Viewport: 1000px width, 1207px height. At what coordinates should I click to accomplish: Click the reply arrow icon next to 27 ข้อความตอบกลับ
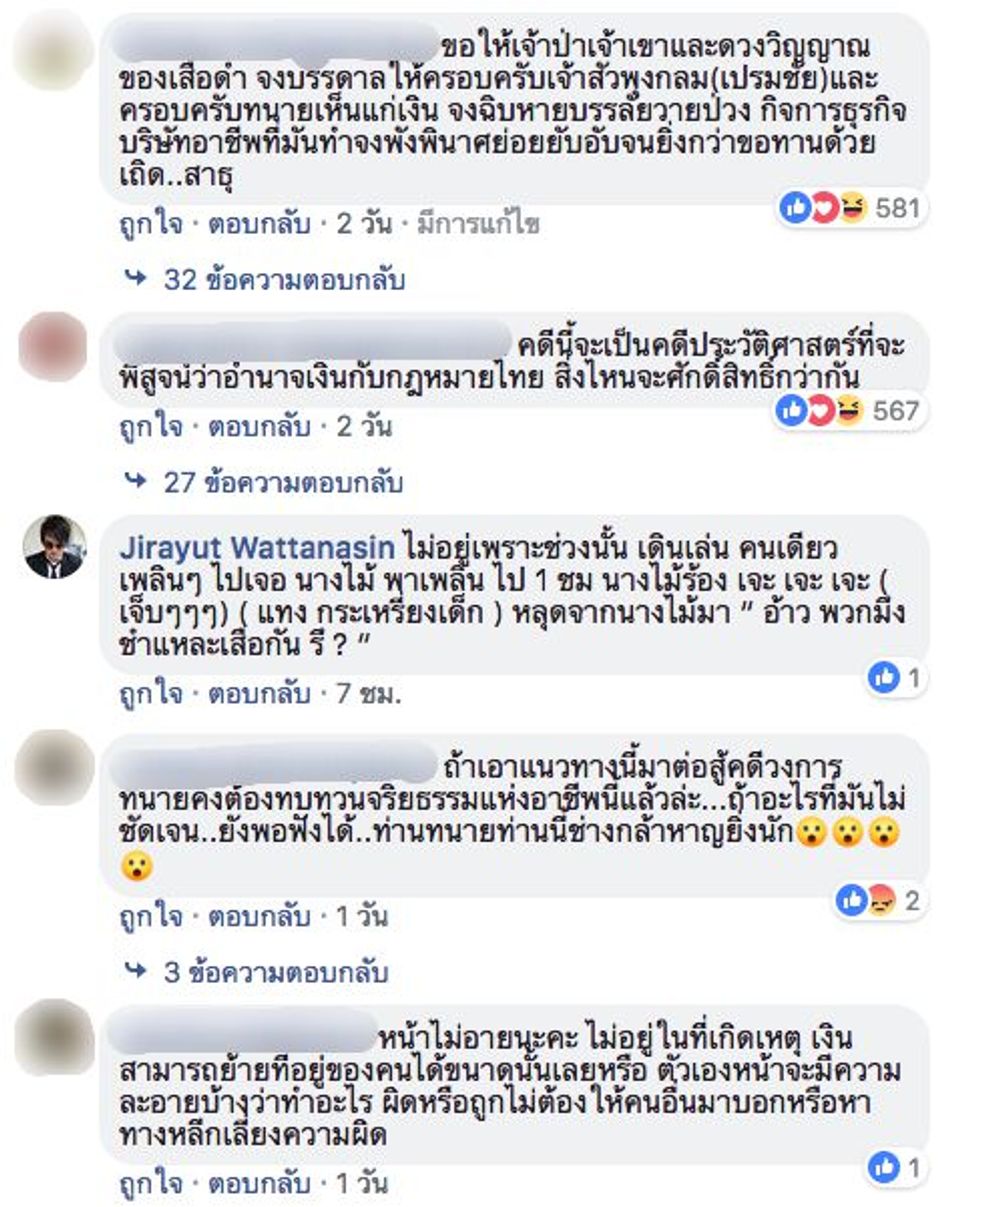(136, 483)
